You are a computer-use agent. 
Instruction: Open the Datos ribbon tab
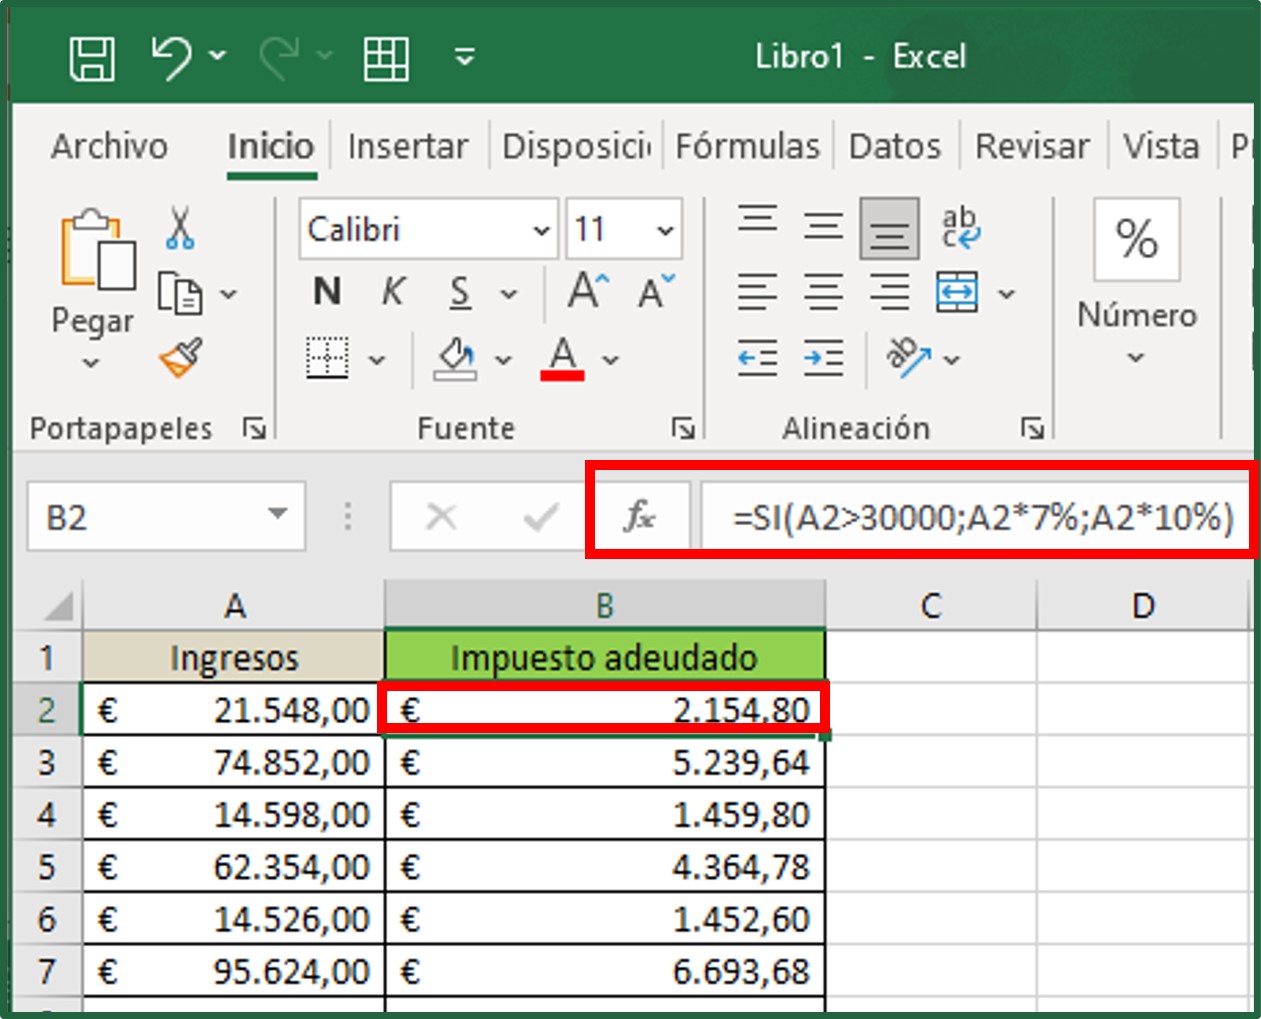(x=893, y=146)
